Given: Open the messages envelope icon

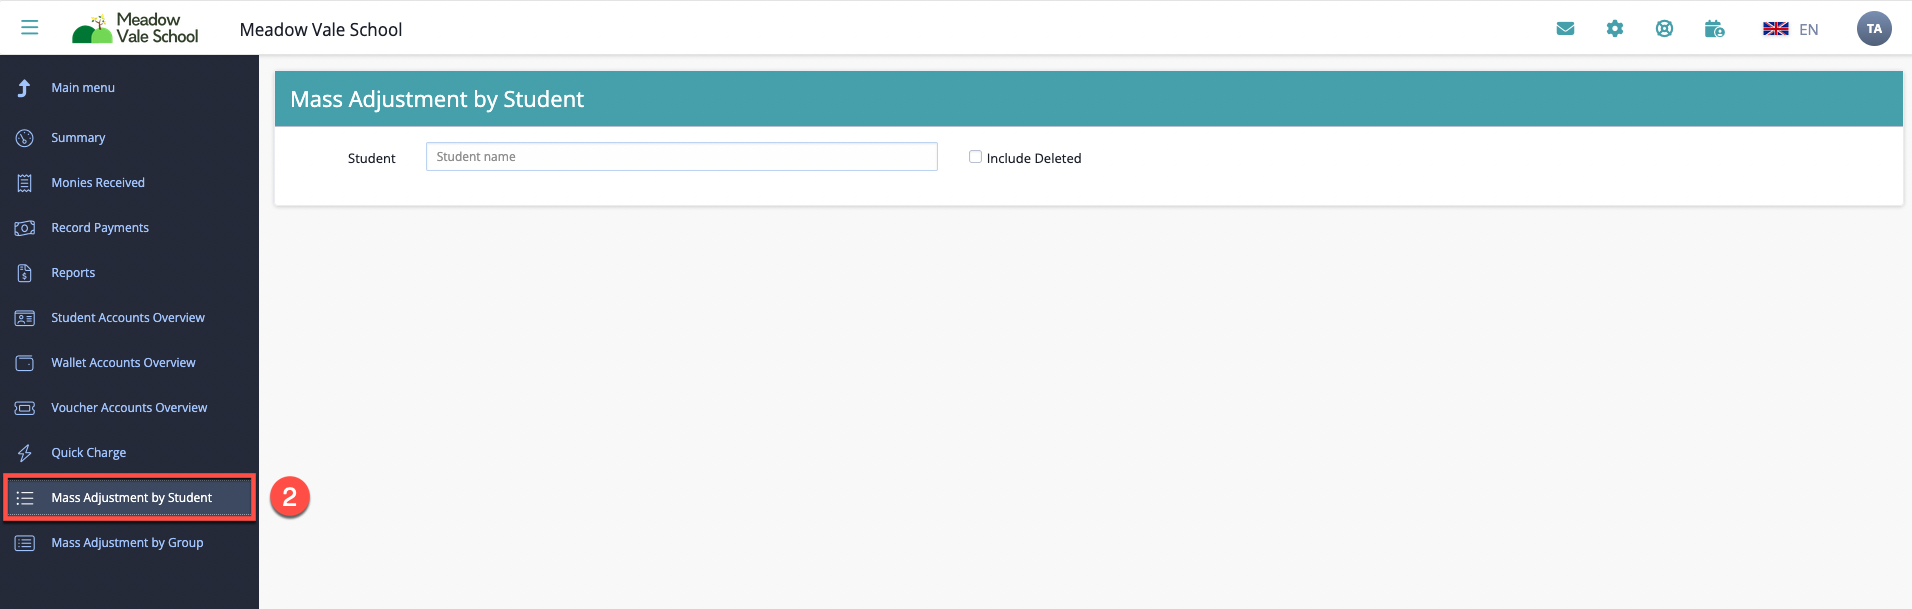Looking at the screenshot, I should point(1566,29).
